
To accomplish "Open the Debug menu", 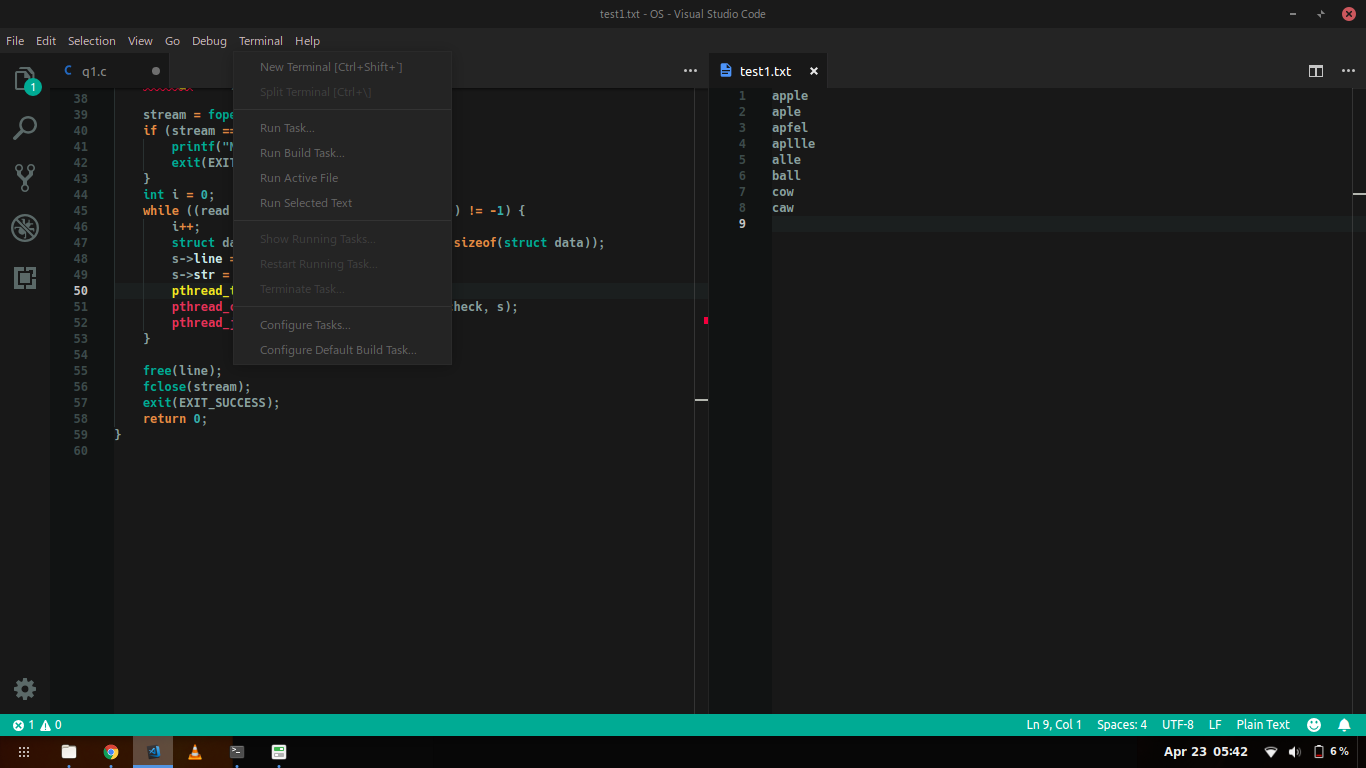I will click(x=209, y=41).
